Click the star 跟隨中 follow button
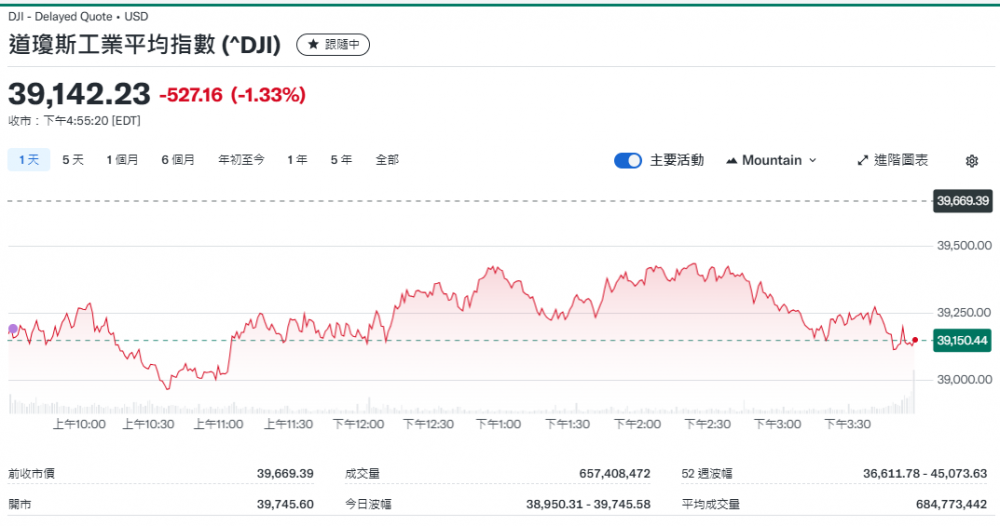This screenshot has height=526, width=1000. click(x=334, y=45)
